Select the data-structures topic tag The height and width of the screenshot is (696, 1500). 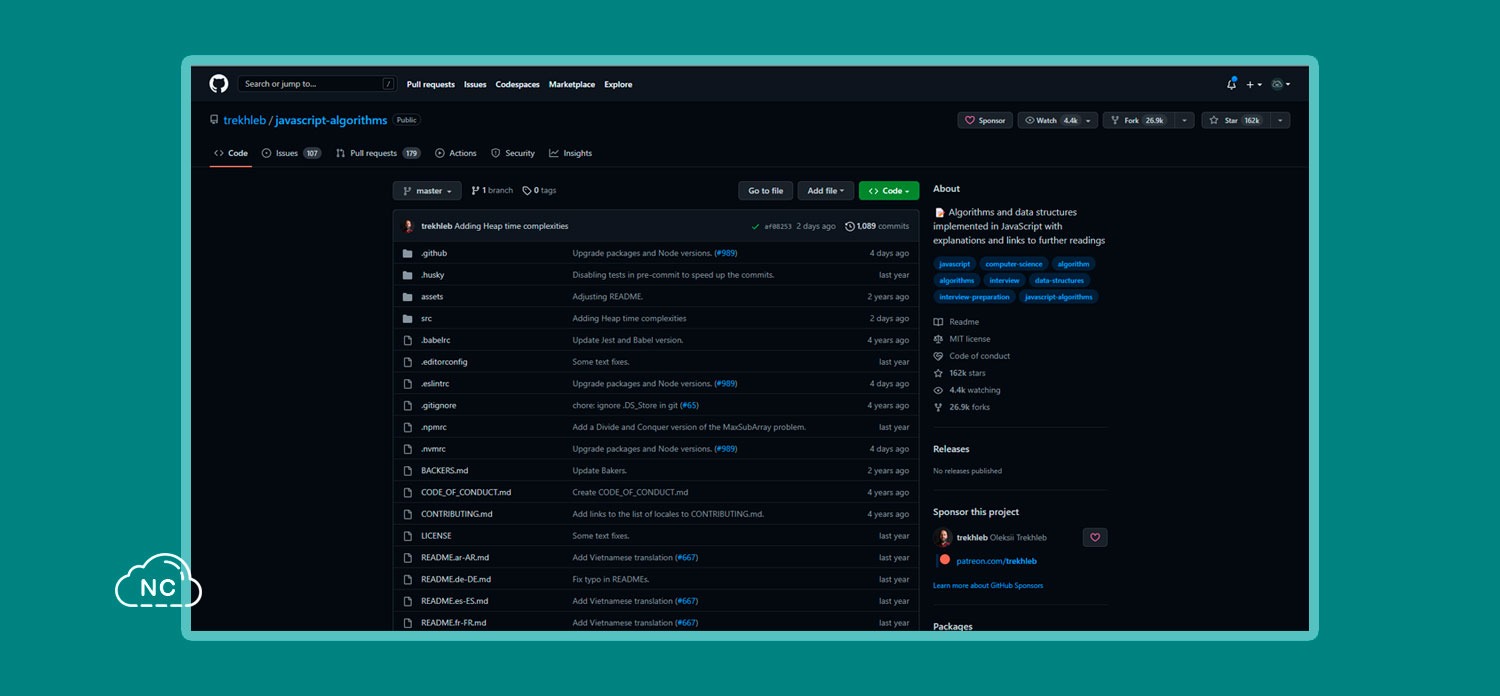click(x=1059, y=281)
